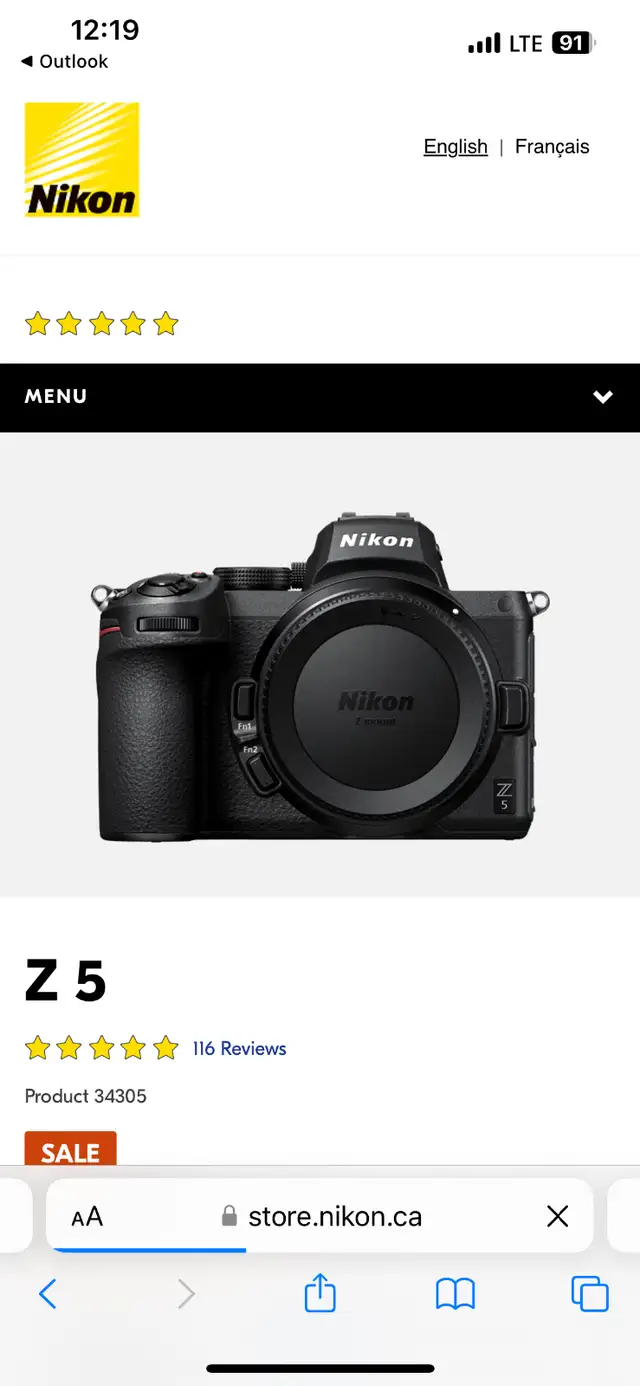Show open tabs overview icon
The width and height of the screenshot is (640, 1386).
pos(590,1294)
